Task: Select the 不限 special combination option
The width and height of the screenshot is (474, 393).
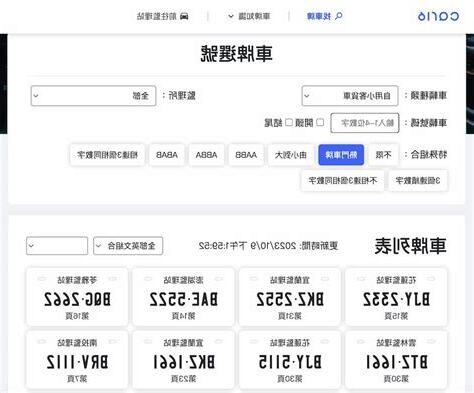Action: [x=383, y=155]
